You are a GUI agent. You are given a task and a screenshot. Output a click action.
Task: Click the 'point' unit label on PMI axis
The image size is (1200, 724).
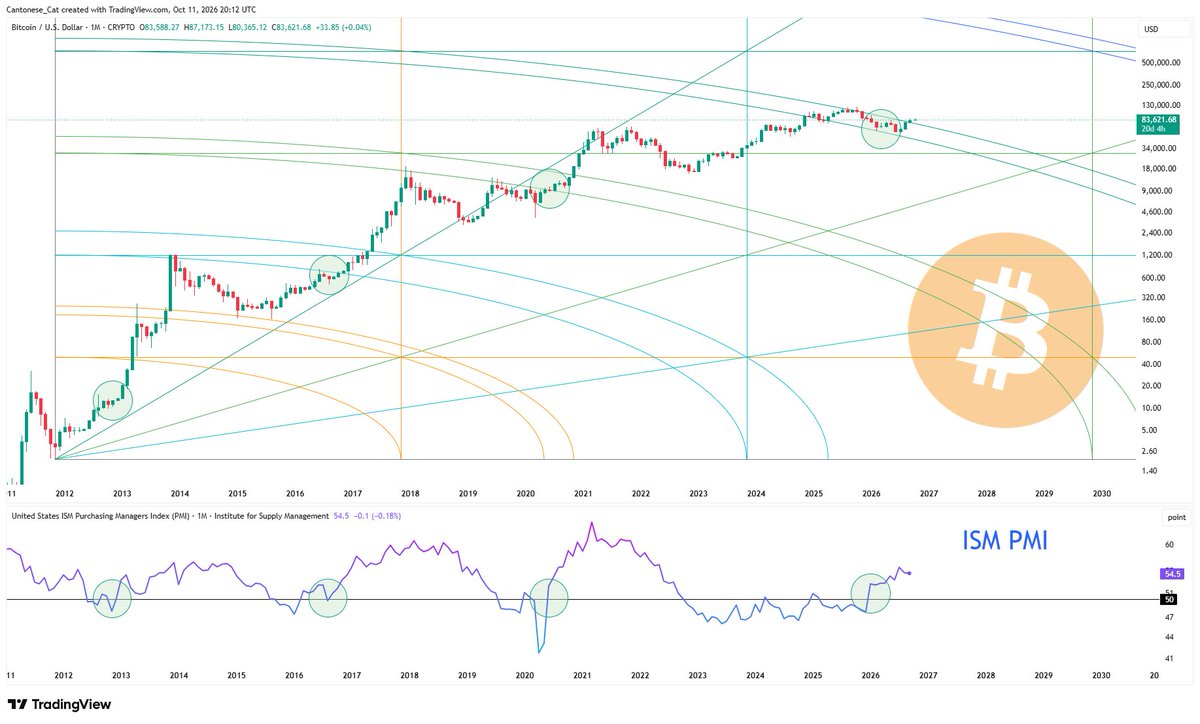pos(1175,517)
